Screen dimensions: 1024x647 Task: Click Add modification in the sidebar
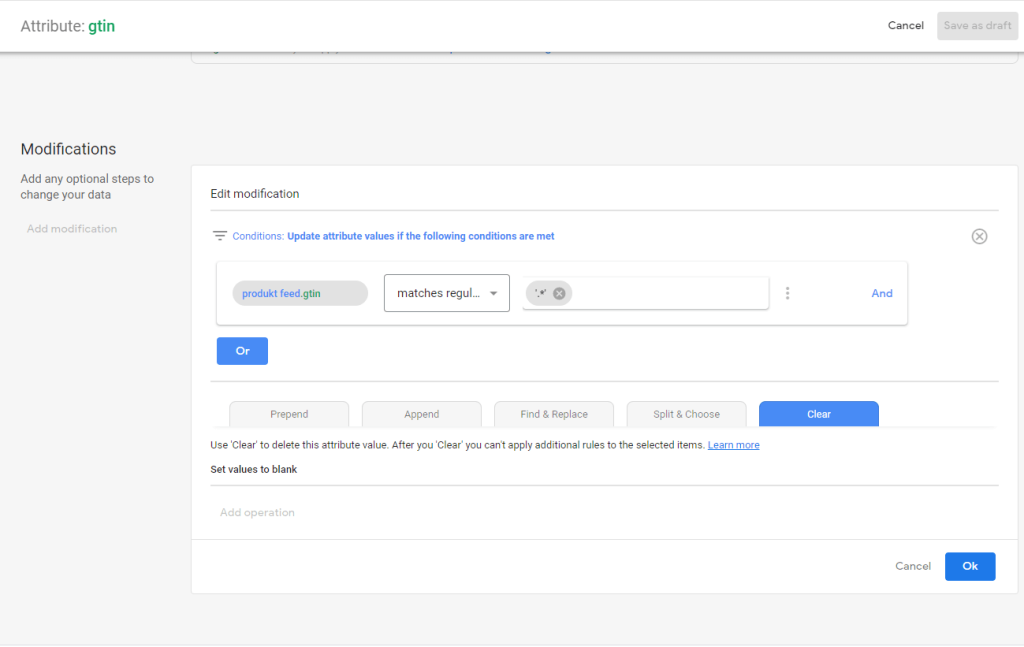72,229
